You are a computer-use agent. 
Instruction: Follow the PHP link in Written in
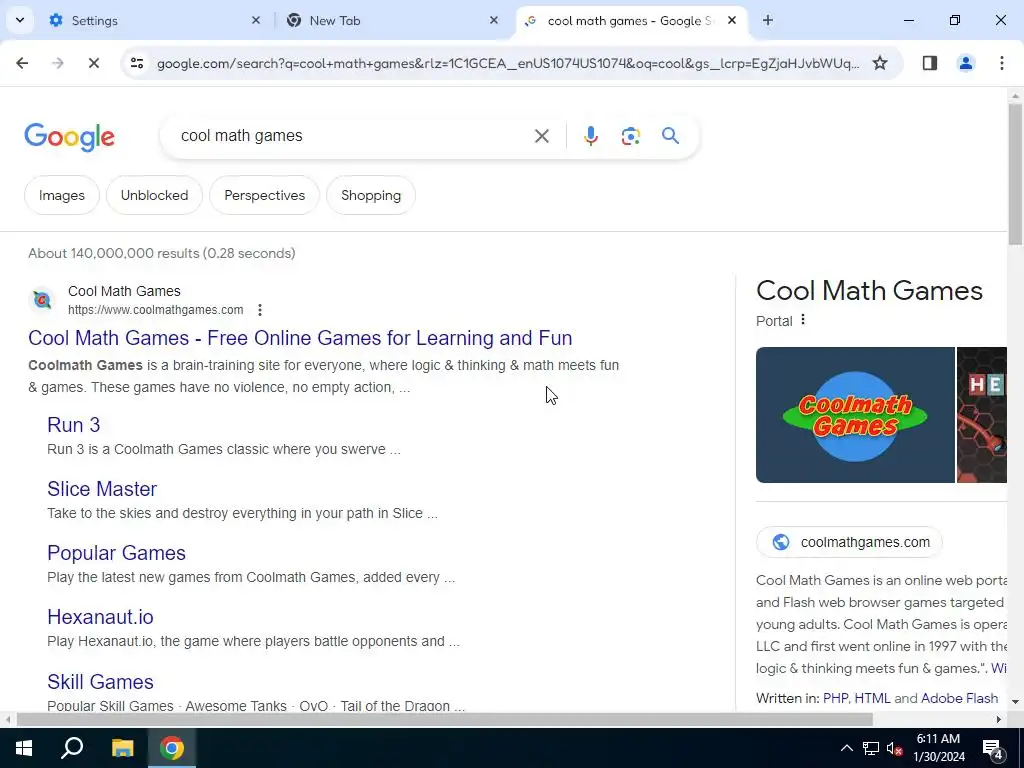pos(835,698)
